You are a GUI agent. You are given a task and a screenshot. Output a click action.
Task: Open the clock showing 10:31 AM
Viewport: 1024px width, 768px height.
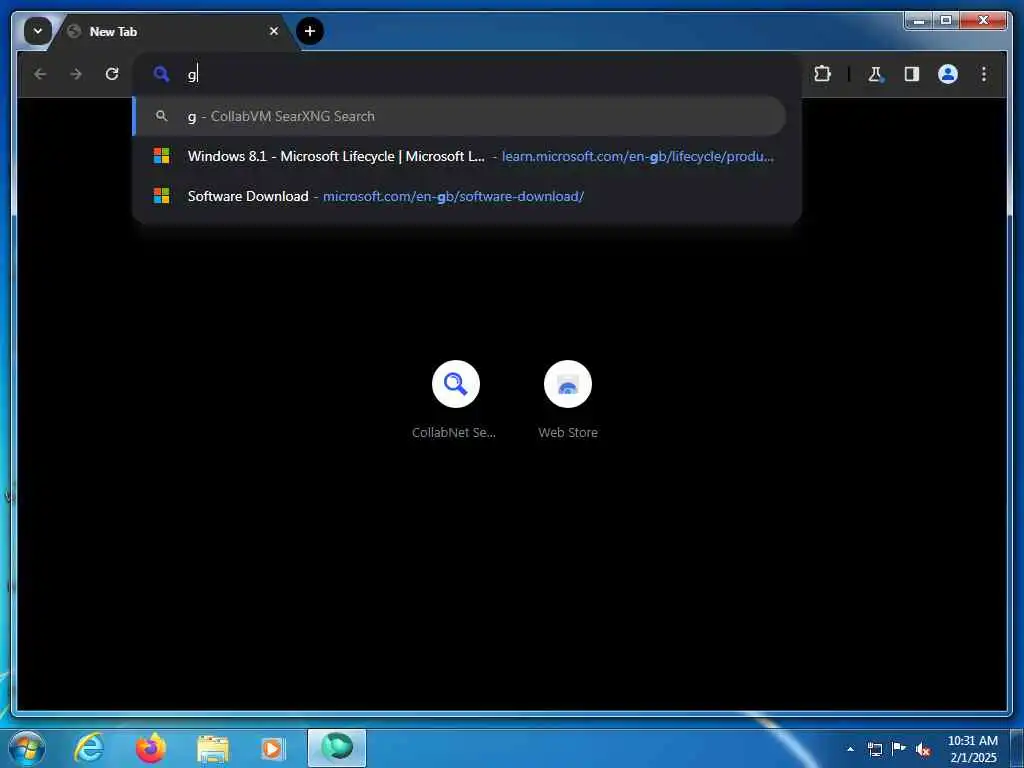[x=972, y=749]
